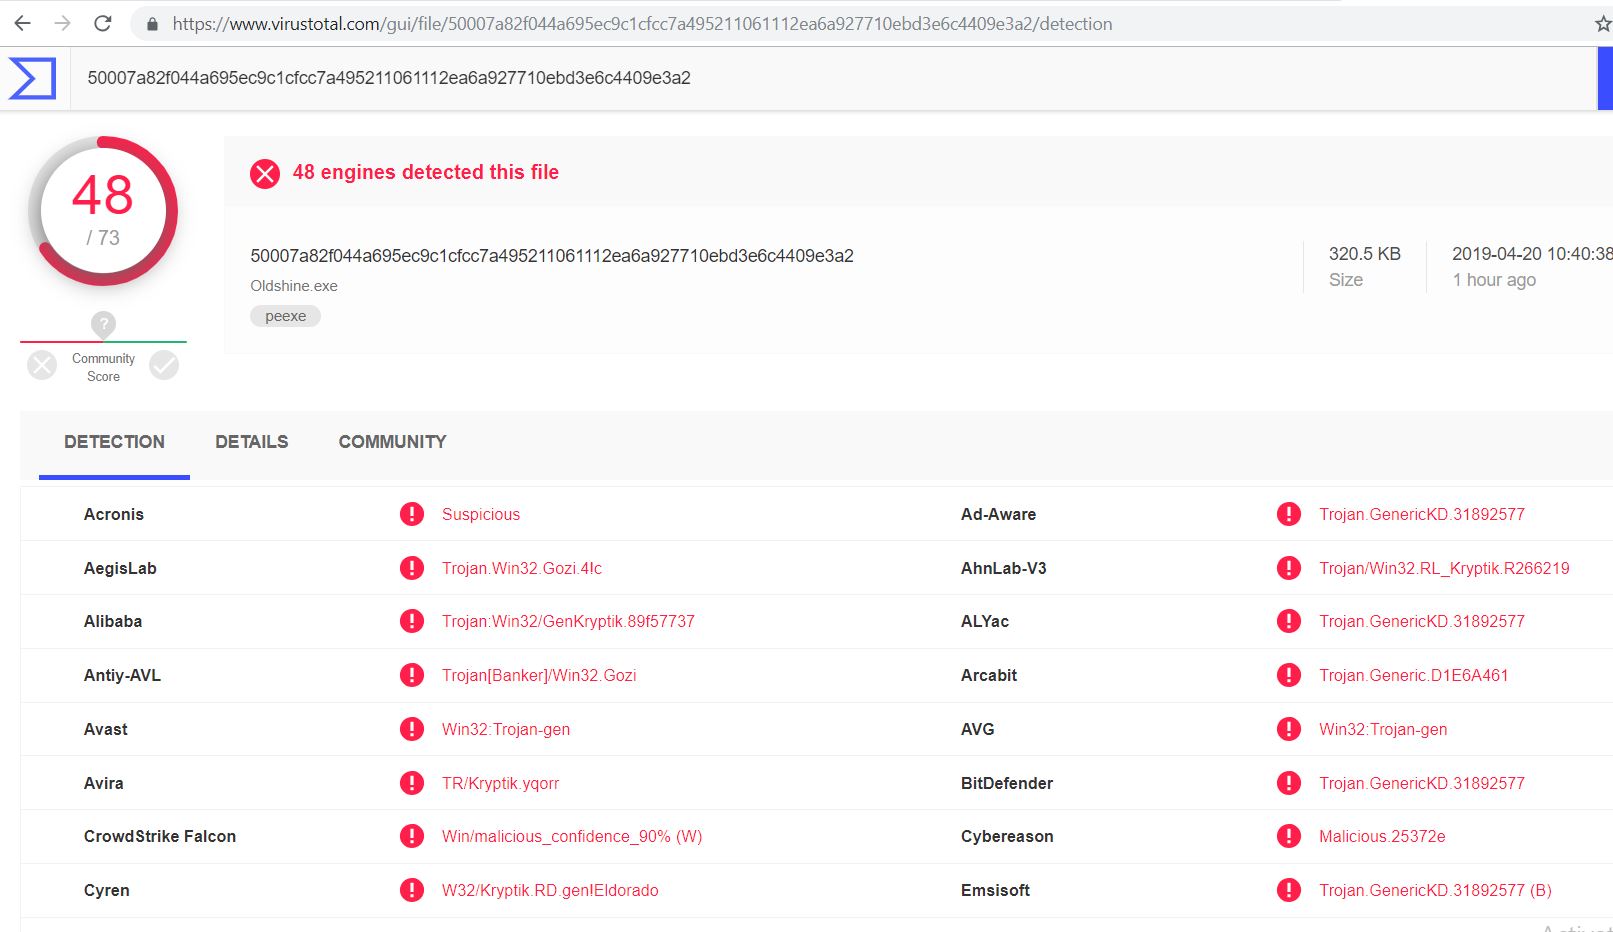This screenshot has width=1613, height=932.
Task: Click Alibaba row warning icon
Action: click(412, 621)
